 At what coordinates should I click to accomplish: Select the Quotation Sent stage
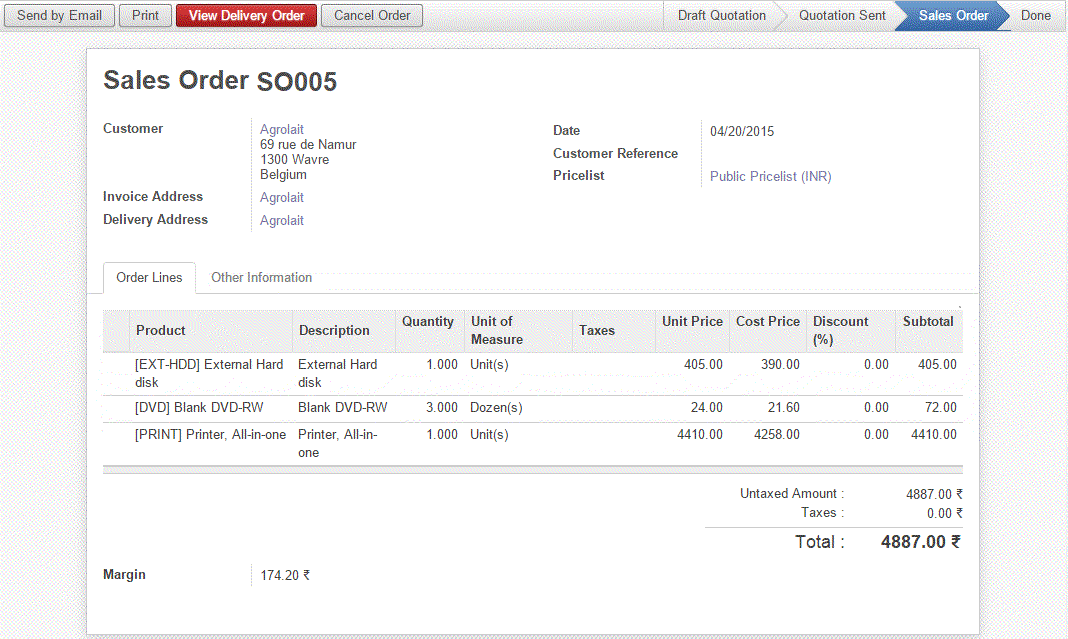[841, 15]
